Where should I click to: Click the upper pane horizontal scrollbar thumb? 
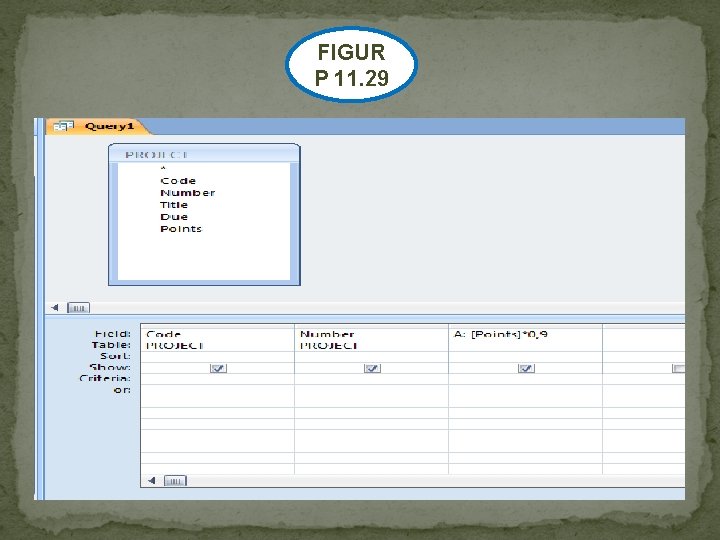point(78,308)
